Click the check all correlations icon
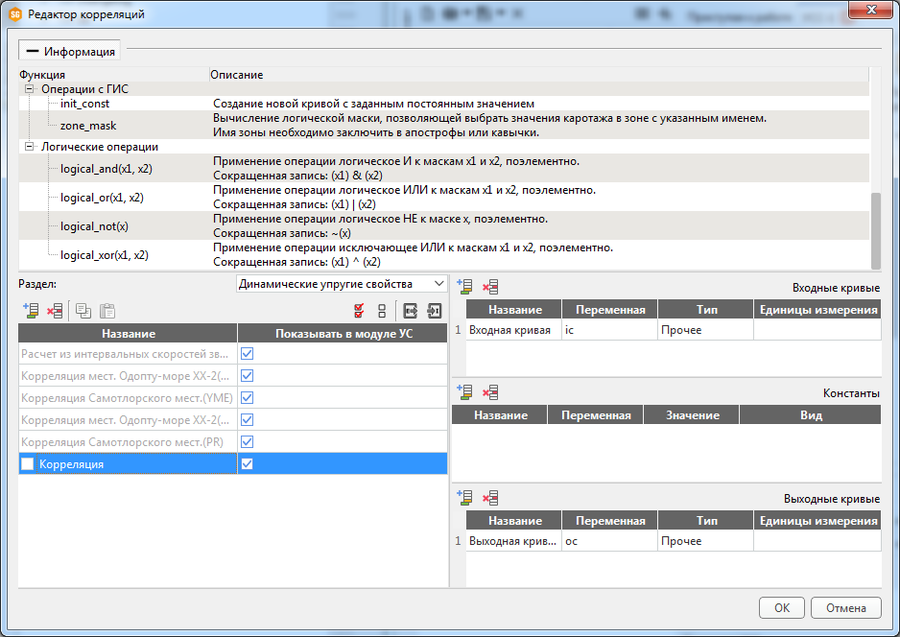 coord(359,311)
